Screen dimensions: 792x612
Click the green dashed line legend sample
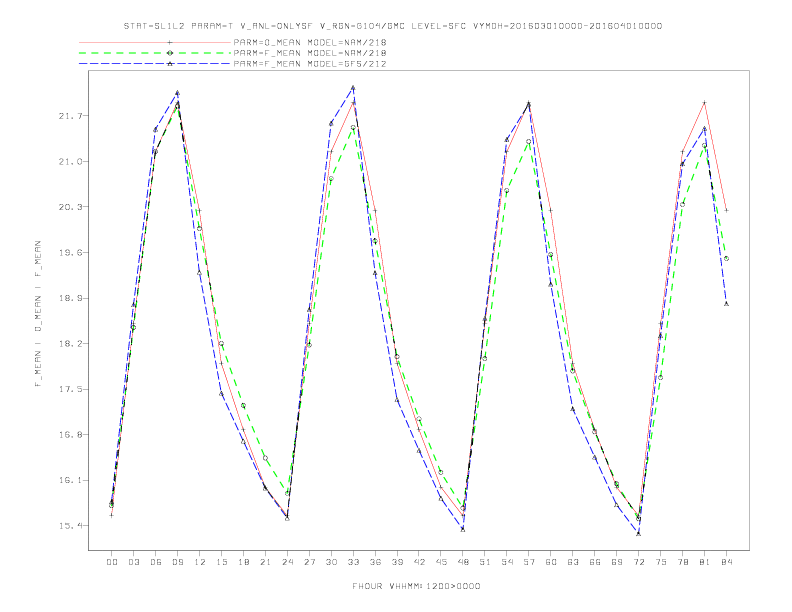[x=155, y=53]
